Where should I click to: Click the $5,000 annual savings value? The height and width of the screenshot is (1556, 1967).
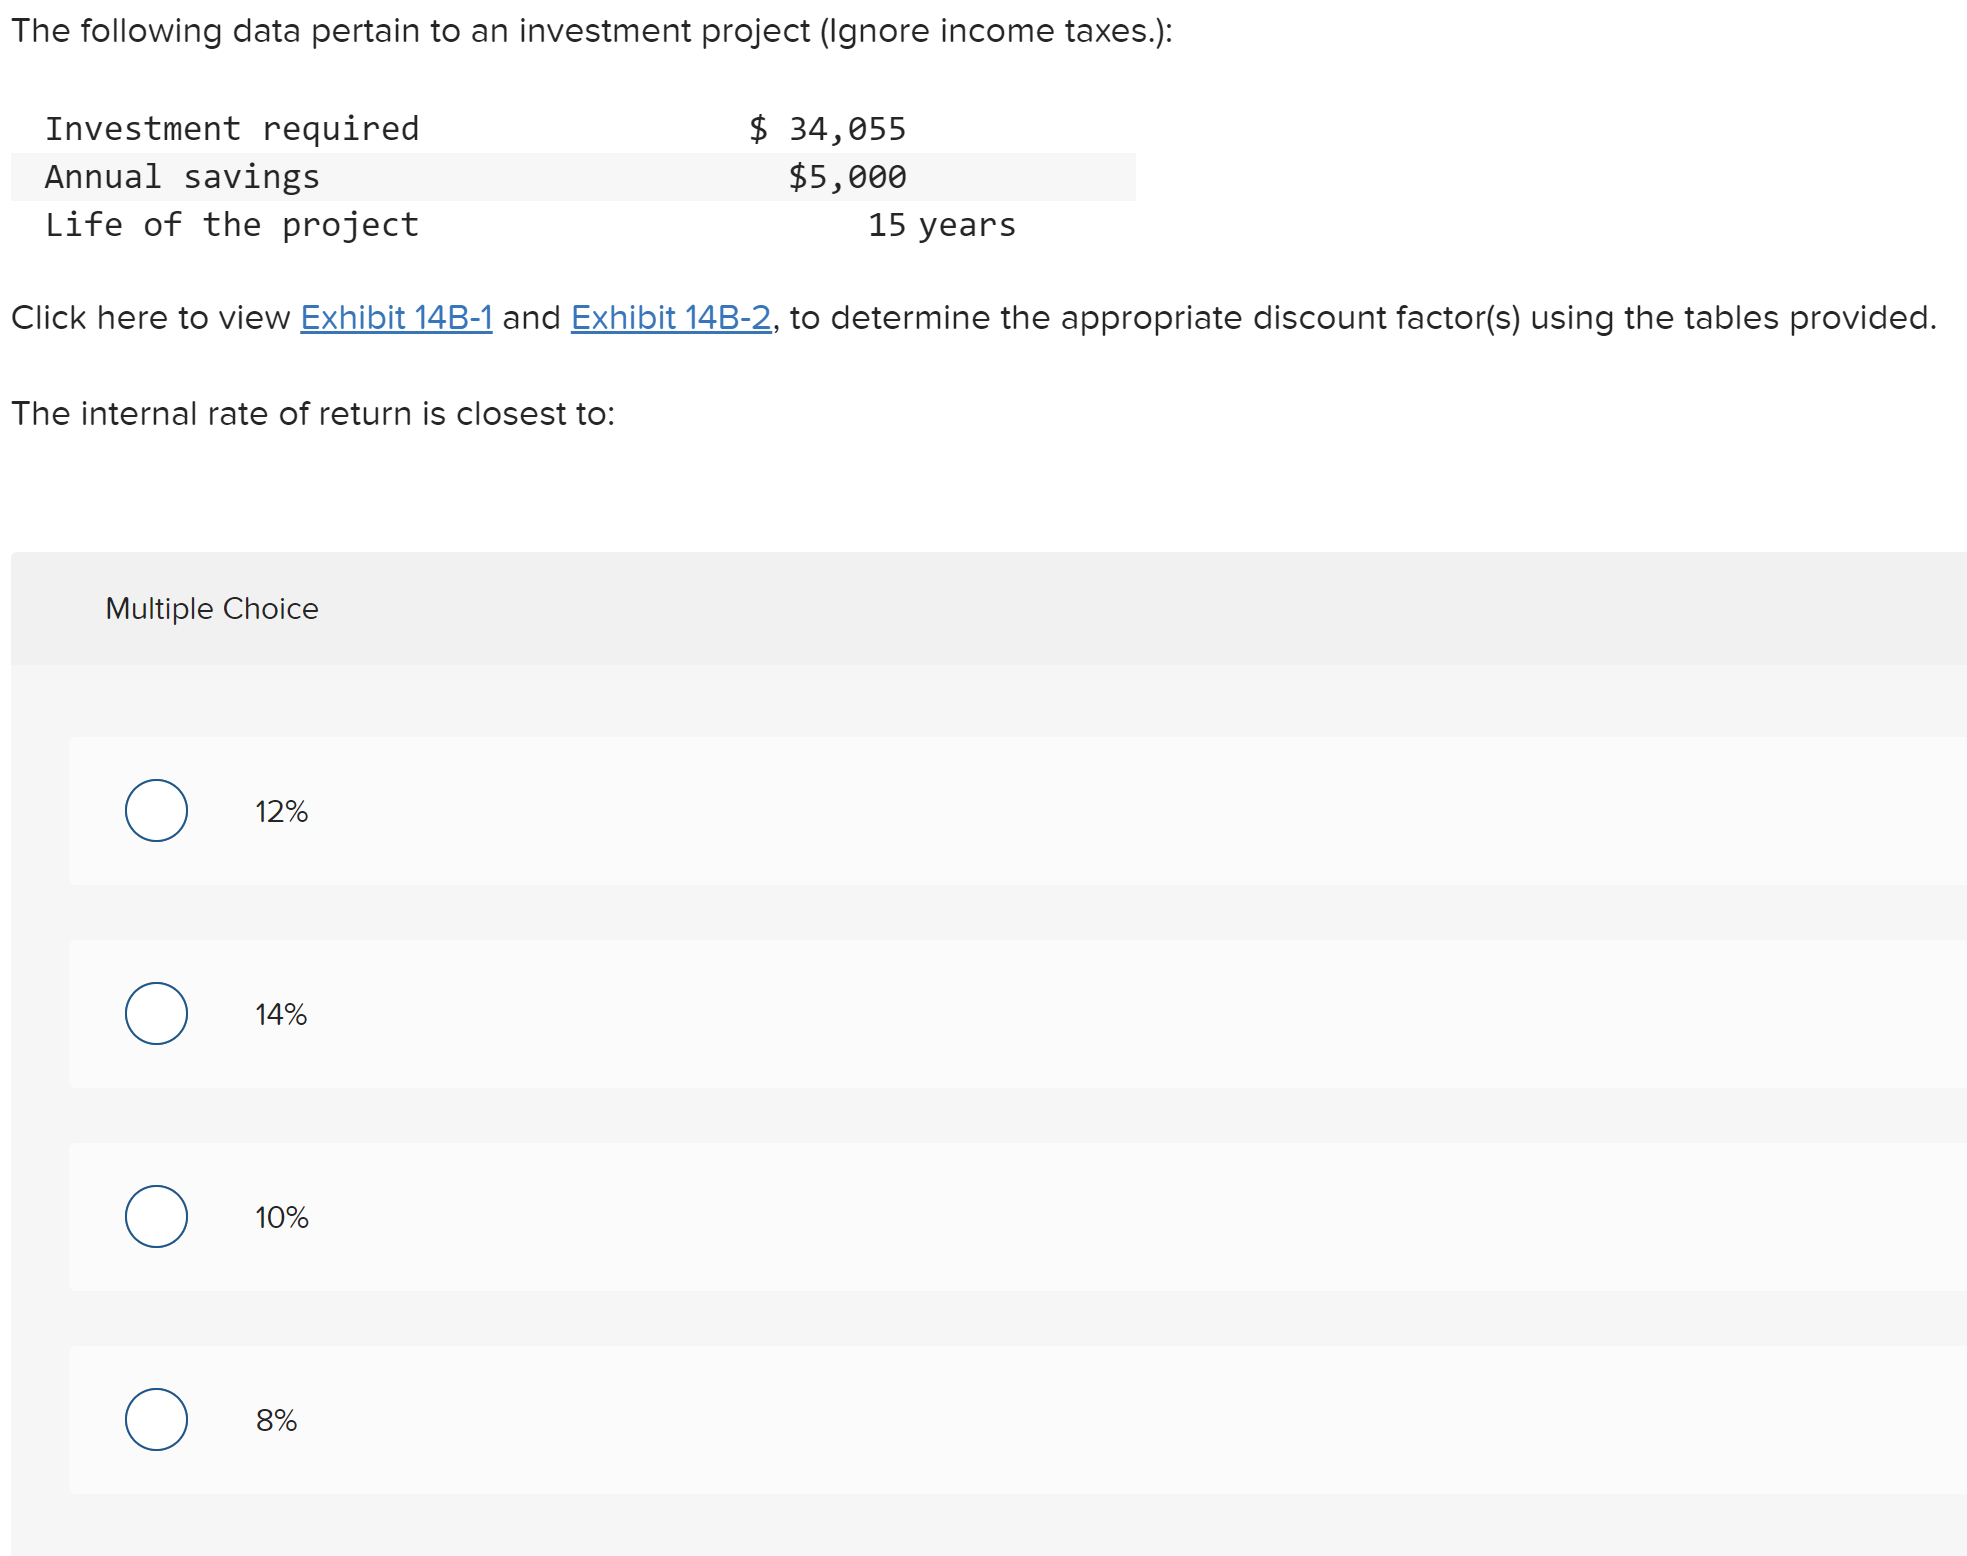tap(847, 176)
